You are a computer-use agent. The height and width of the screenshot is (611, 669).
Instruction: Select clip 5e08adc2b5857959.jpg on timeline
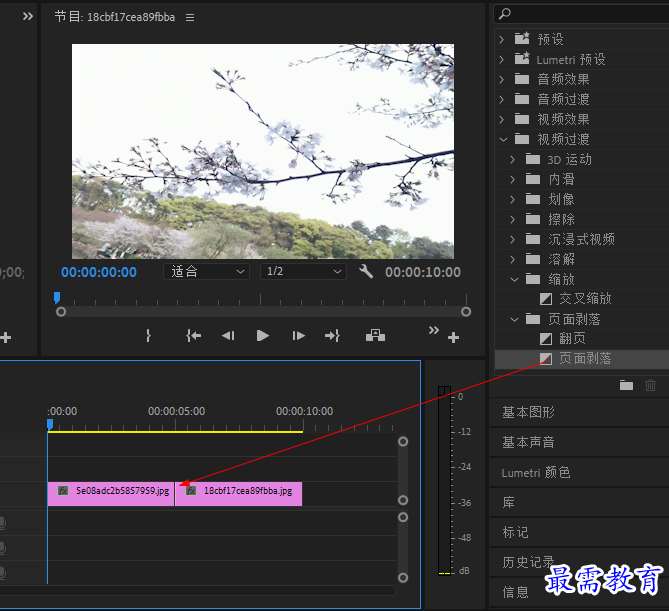pyautogui.click(x=111, y=494)
